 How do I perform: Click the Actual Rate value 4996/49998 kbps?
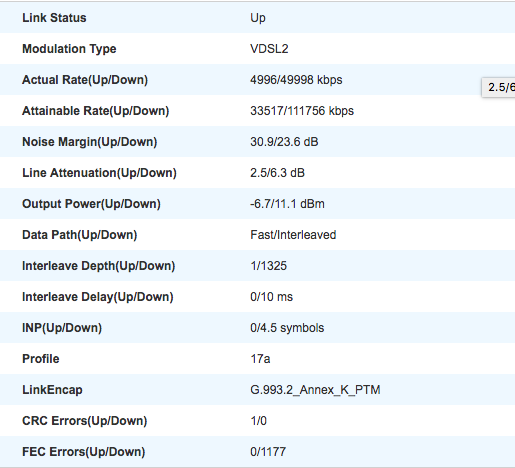[x=296, y=80]
